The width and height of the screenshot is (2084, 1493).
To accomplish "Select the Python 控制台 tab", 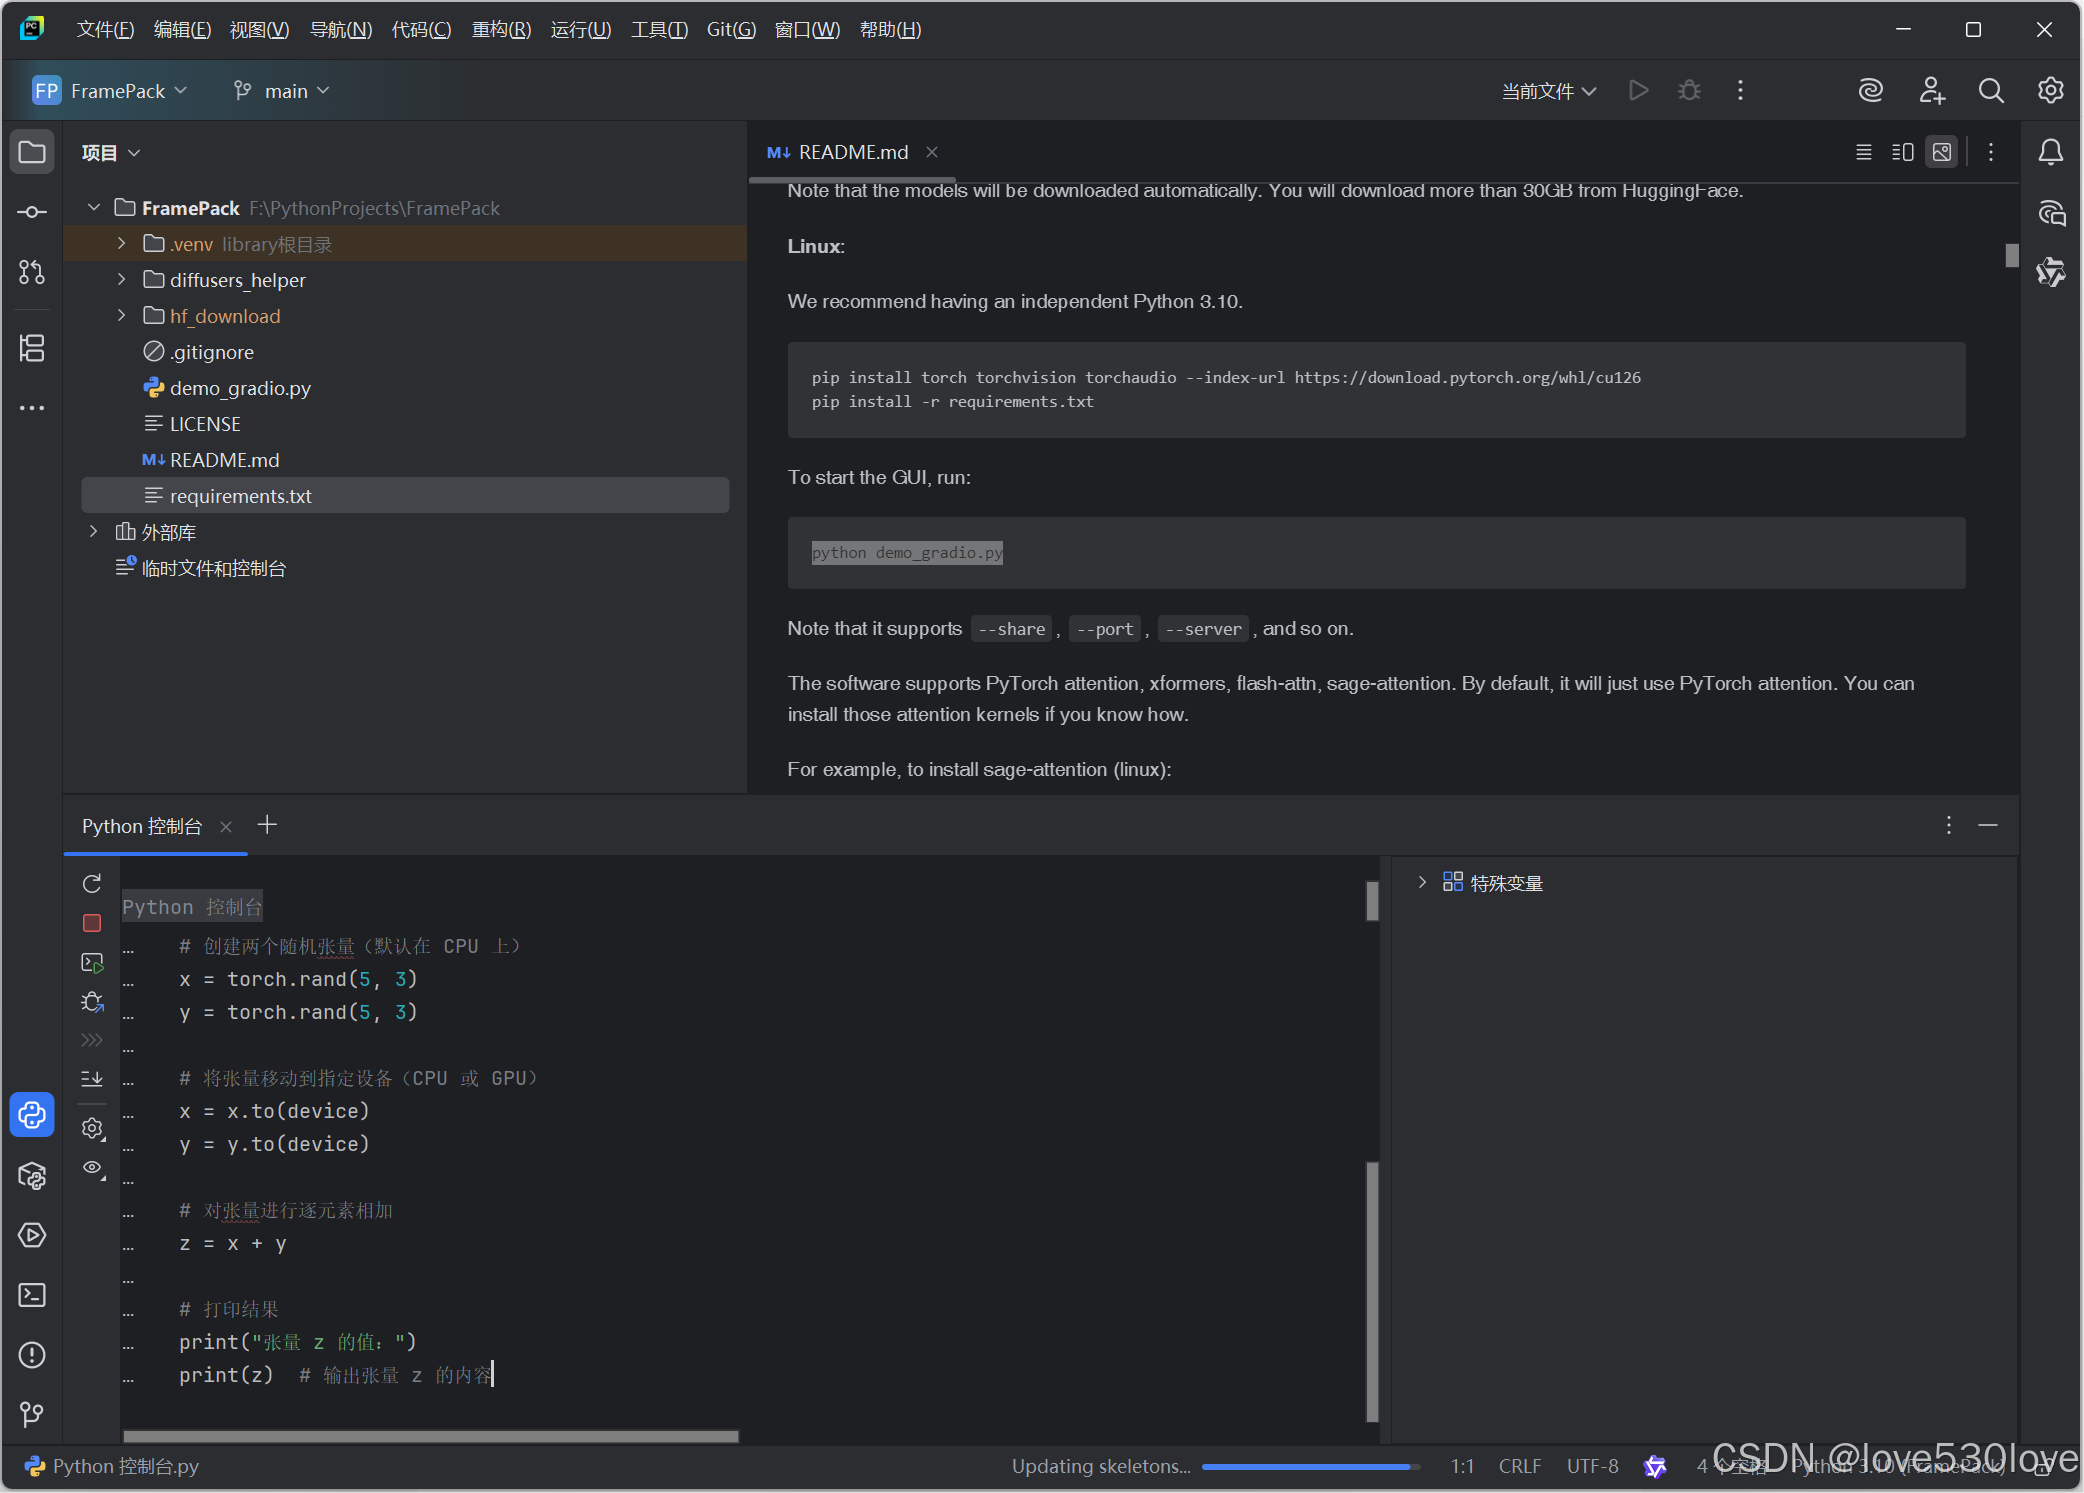I will pyautogui.click(x=142, y=826).
